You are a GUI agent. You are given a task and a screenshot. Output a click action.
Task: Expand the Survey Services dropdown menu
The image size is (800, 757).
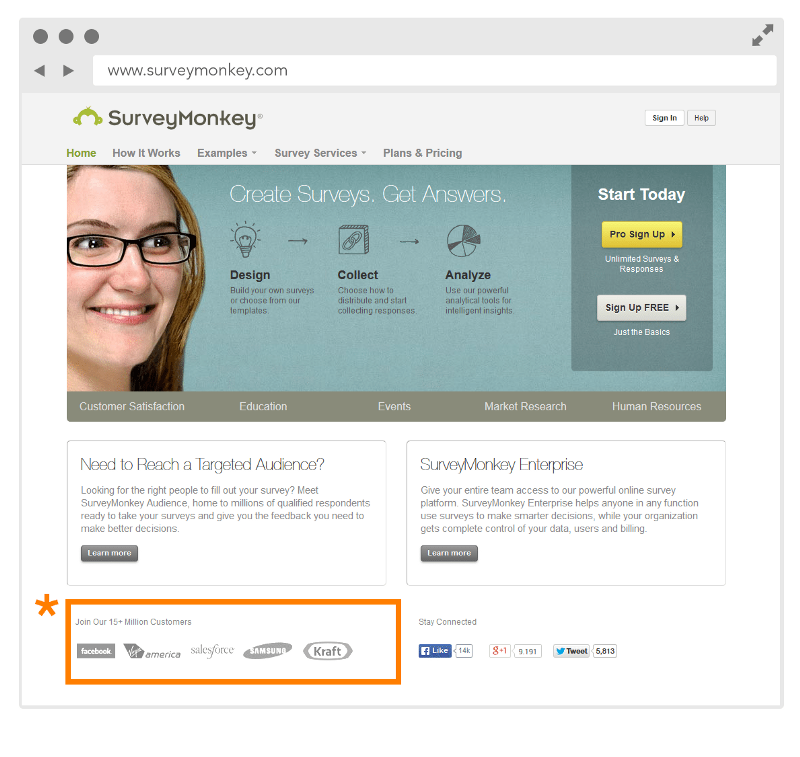coord(320,153)
